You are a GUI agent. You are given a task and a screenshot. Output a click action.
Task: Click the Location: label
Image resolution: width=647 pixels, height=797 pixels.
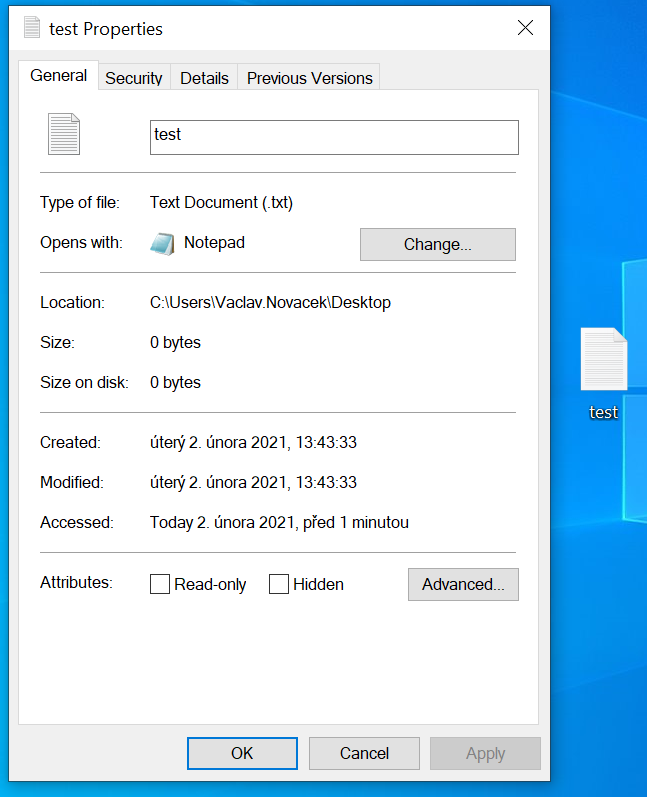pyautogui.click(x=72, y=302)
